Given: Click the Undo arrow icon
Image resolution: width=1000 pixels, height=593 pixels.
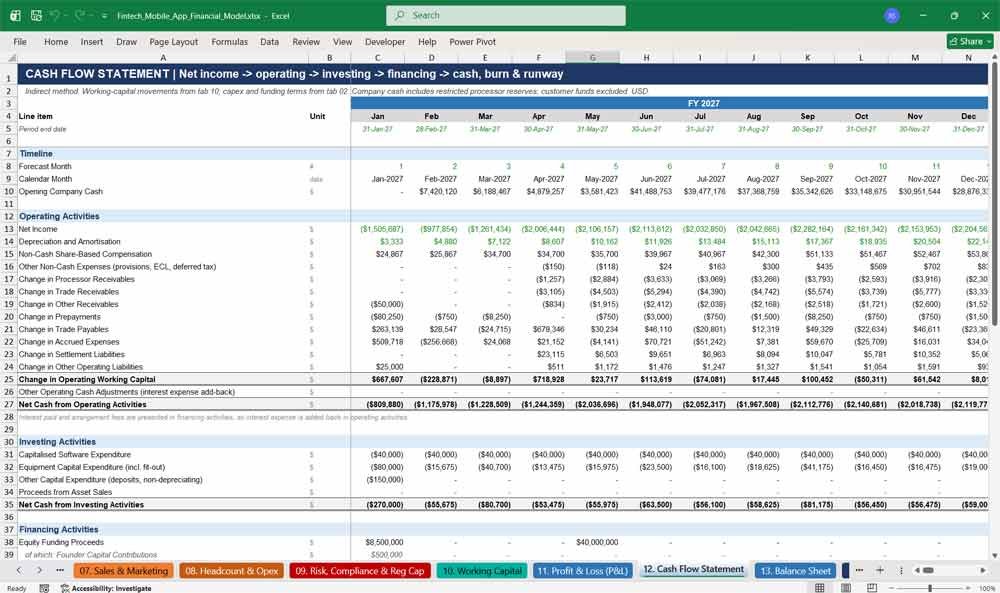Looking at the screenshot, I should 55,15.
